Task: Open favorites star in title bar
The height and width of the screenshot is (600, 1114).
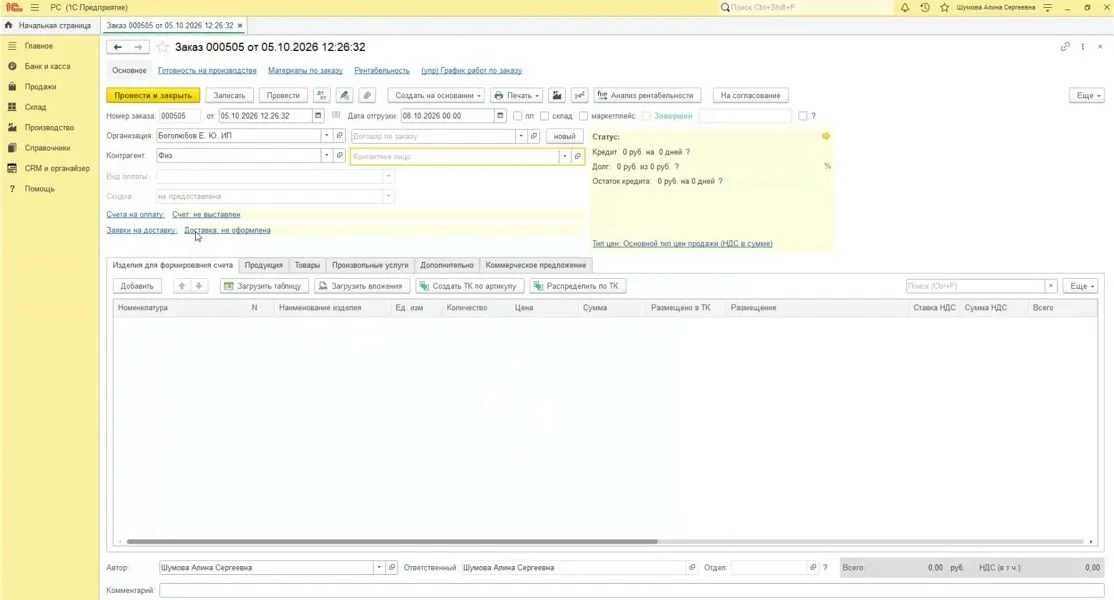Action: coord(944,7)
